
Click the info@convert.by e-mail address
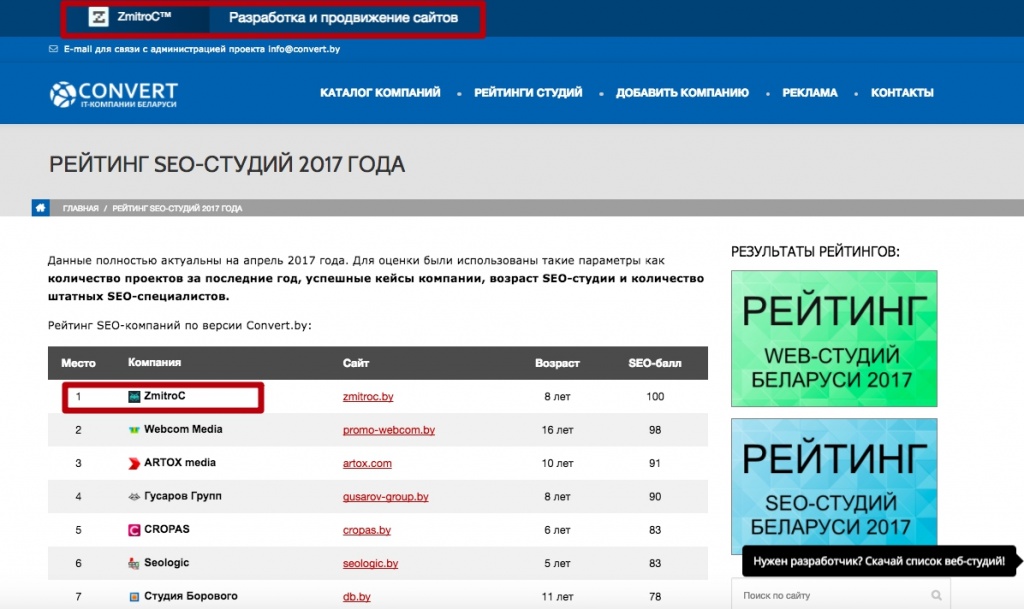click(x=304, y=49)
